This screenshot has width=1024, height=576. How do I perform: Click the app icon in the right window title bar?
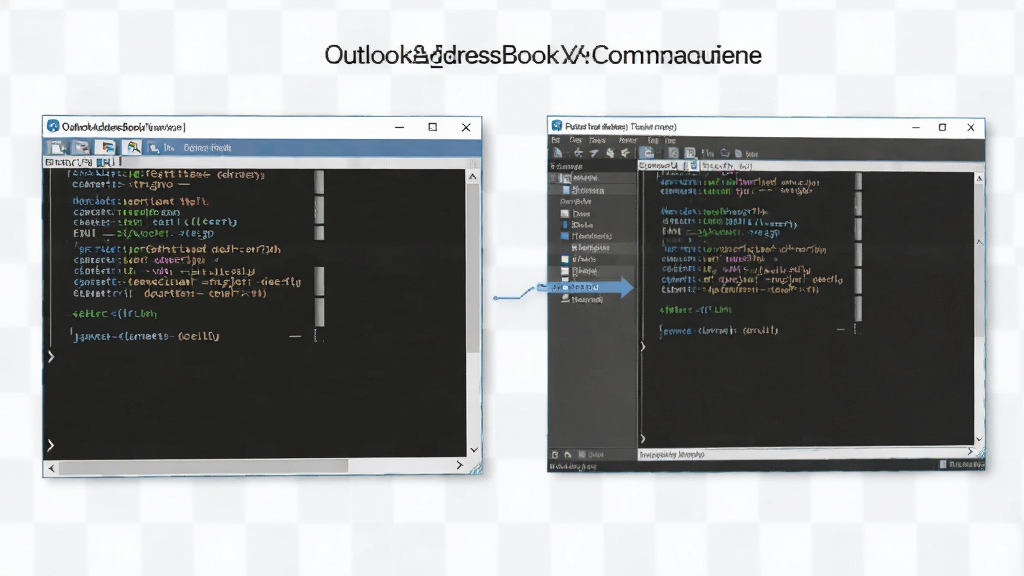point(556,125)
